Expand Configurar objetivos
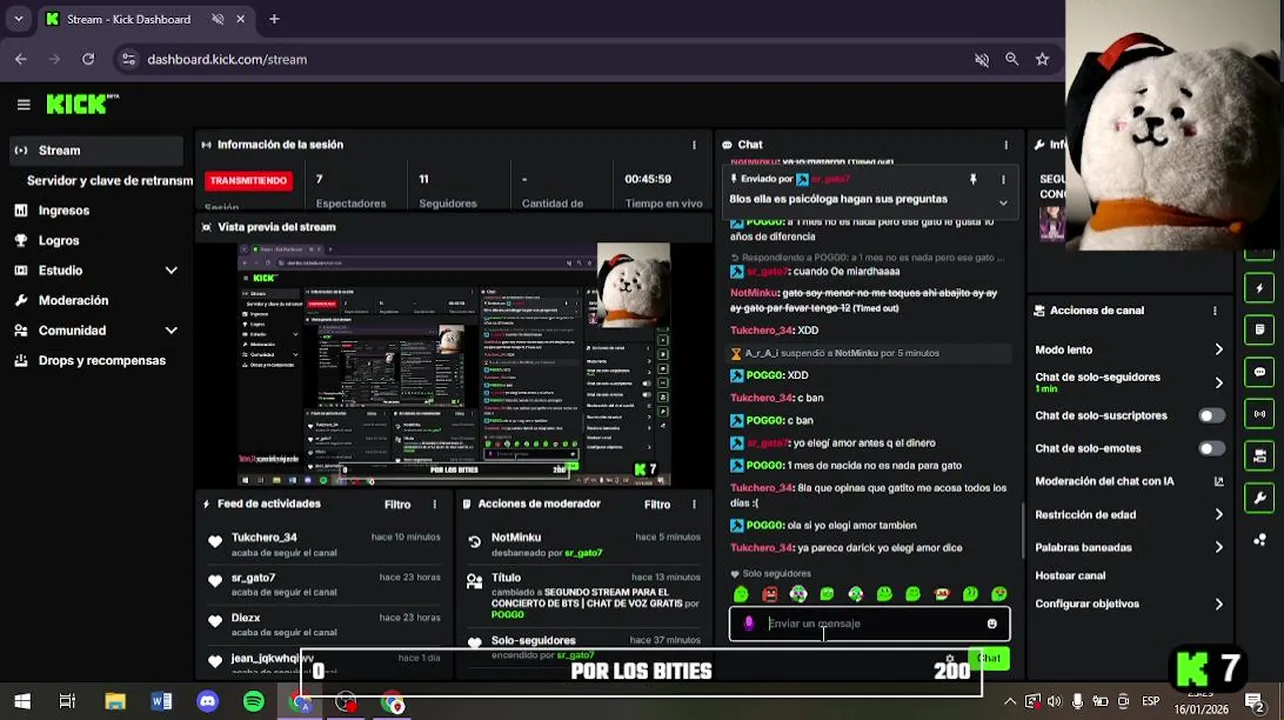The width and height of the screenshot is (1284, 720). (x=1219, y=604)
